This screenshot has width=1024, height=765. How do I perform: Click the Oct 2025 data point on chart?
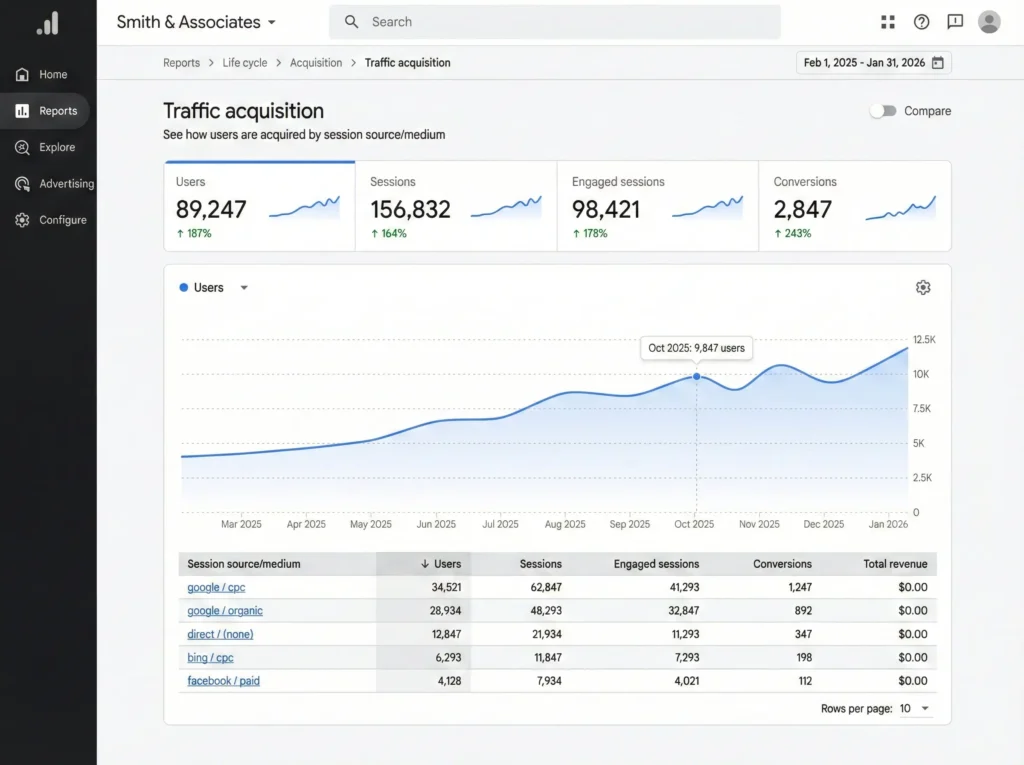697,376
